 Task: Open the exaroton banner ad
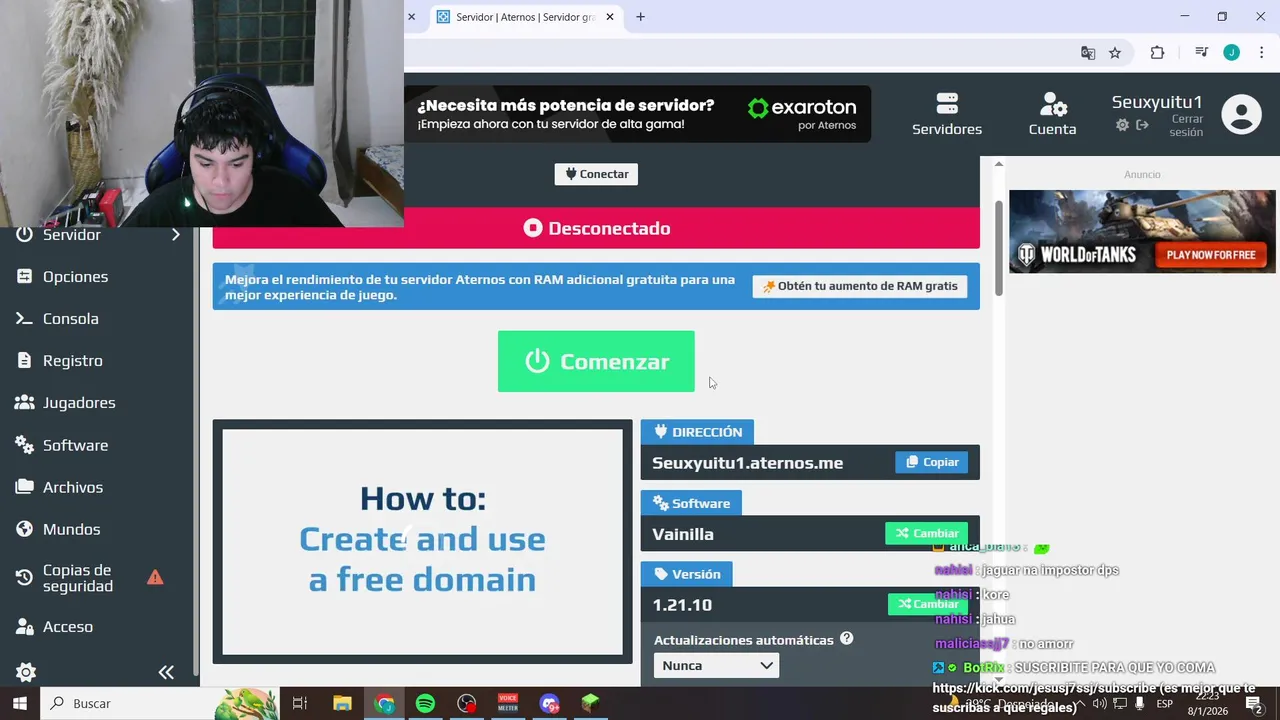(638, 114)
